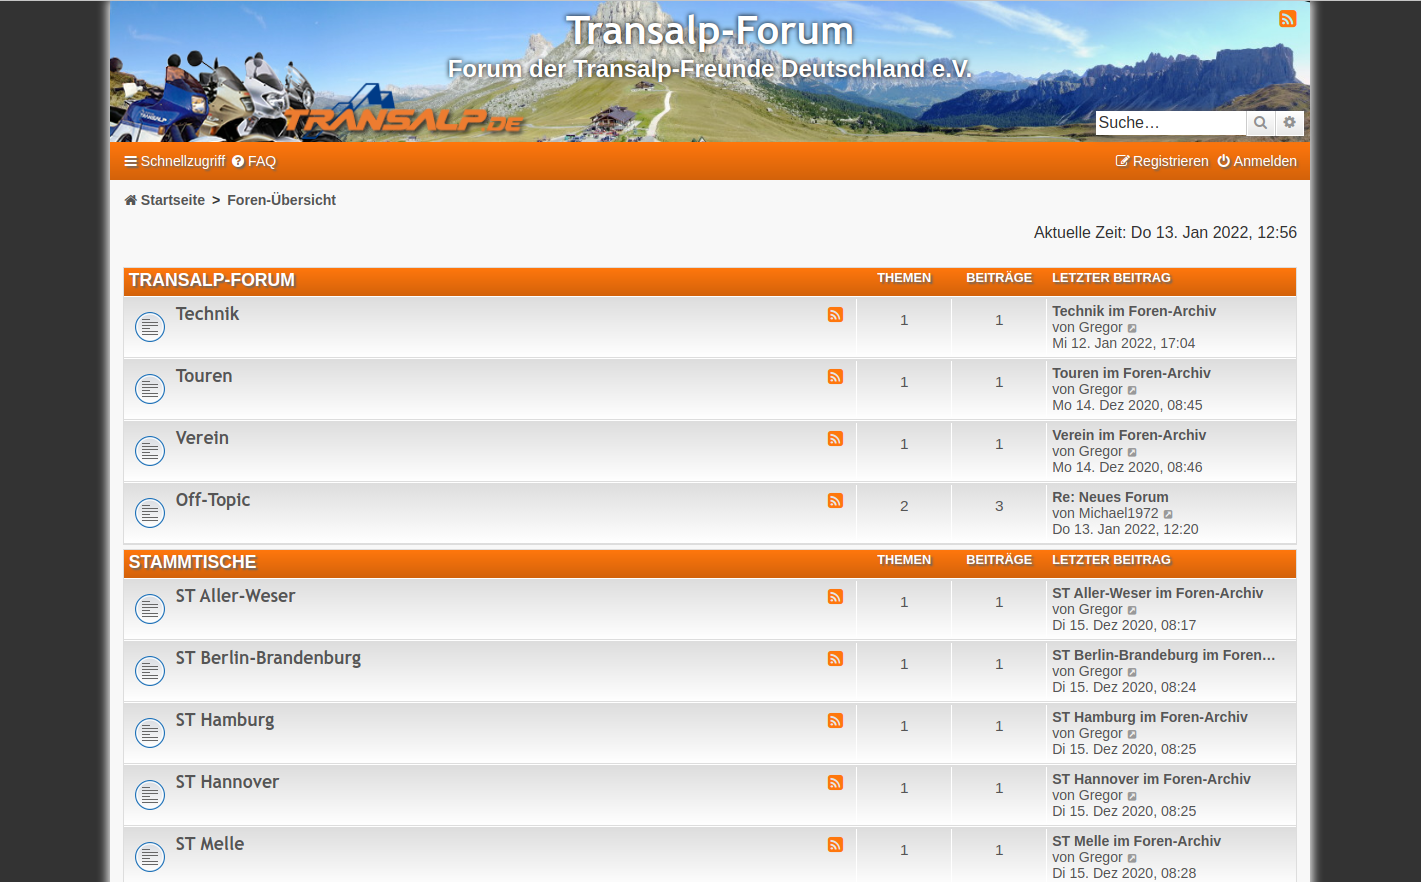Open 'Touren im Foren-Archiv' post
Screen dimensions: 1421x882
pos(1131,373)
